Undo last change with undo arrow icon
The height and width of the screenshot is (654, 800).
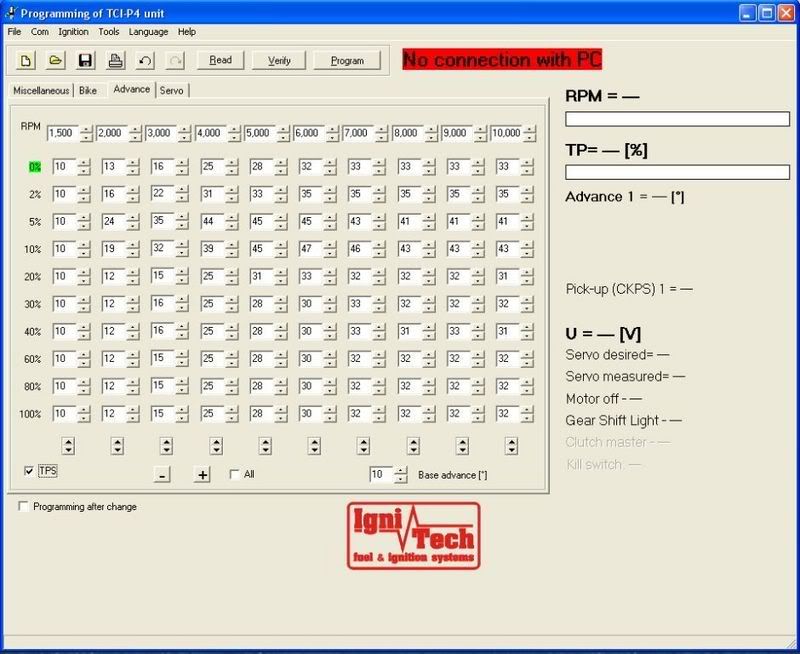145,61
